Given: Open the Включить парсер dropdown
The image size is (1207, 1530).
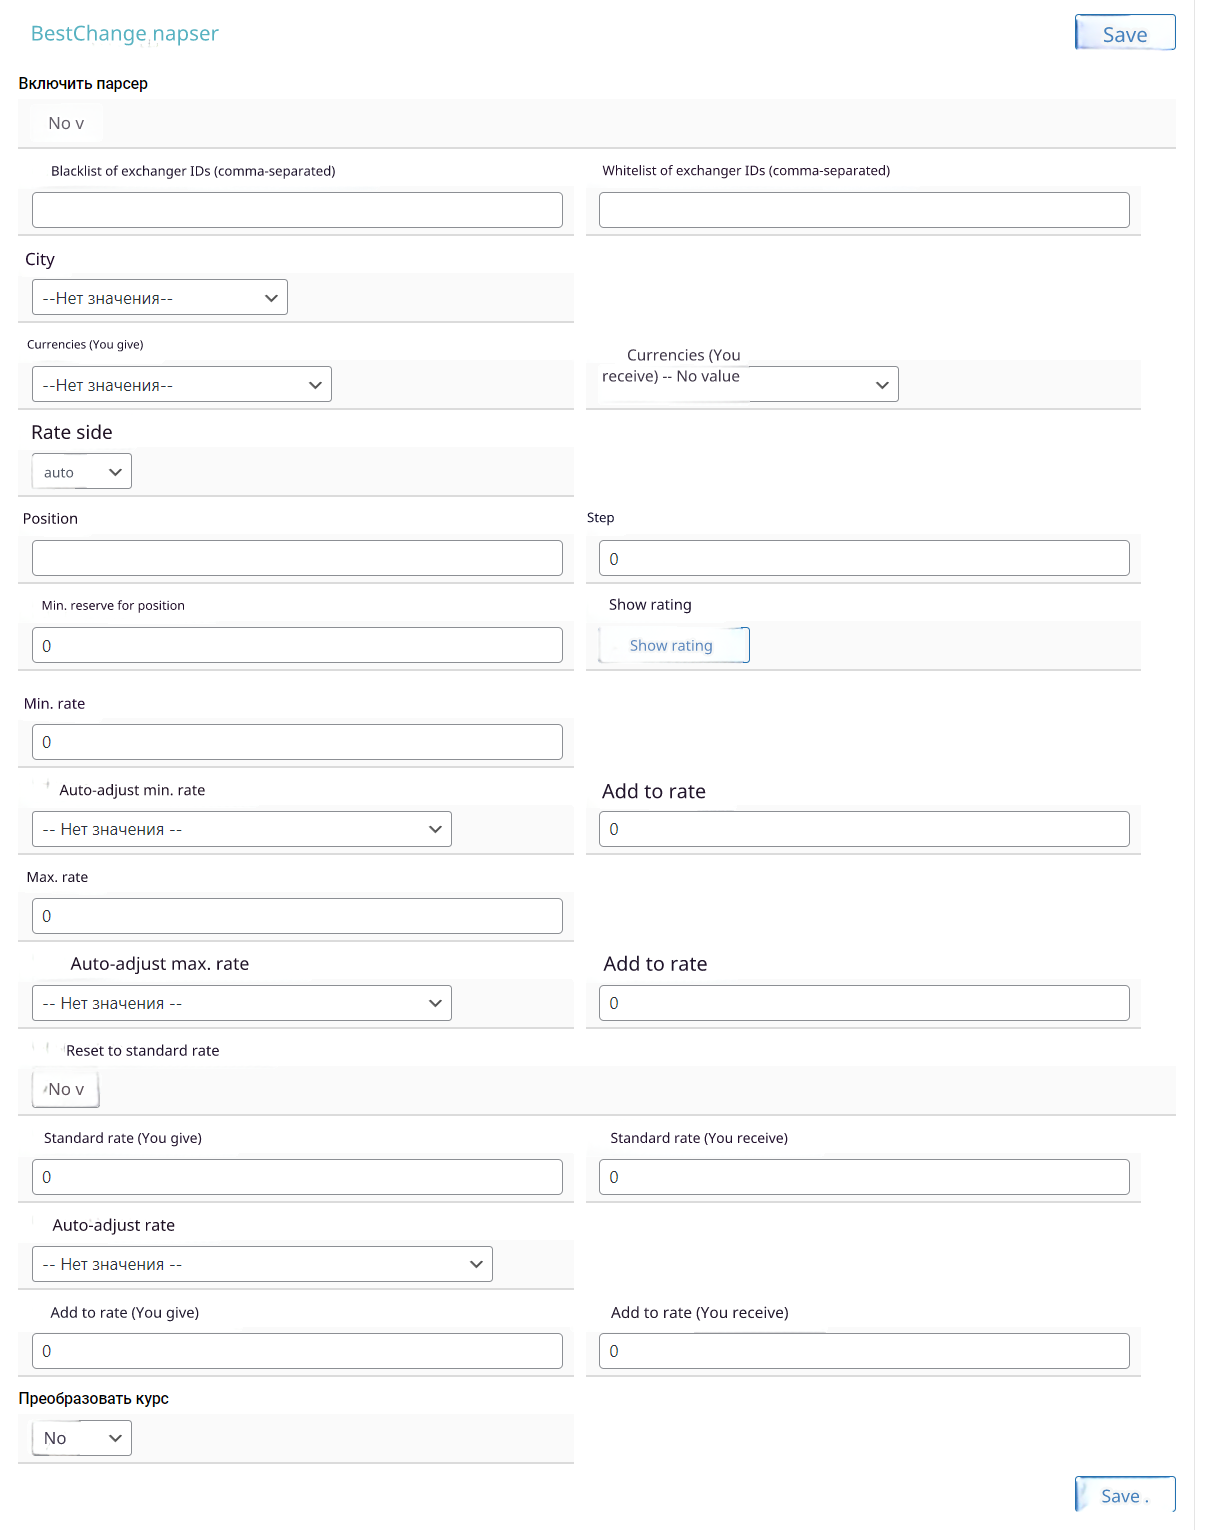Looking at the screenshot, I should 66,123.
